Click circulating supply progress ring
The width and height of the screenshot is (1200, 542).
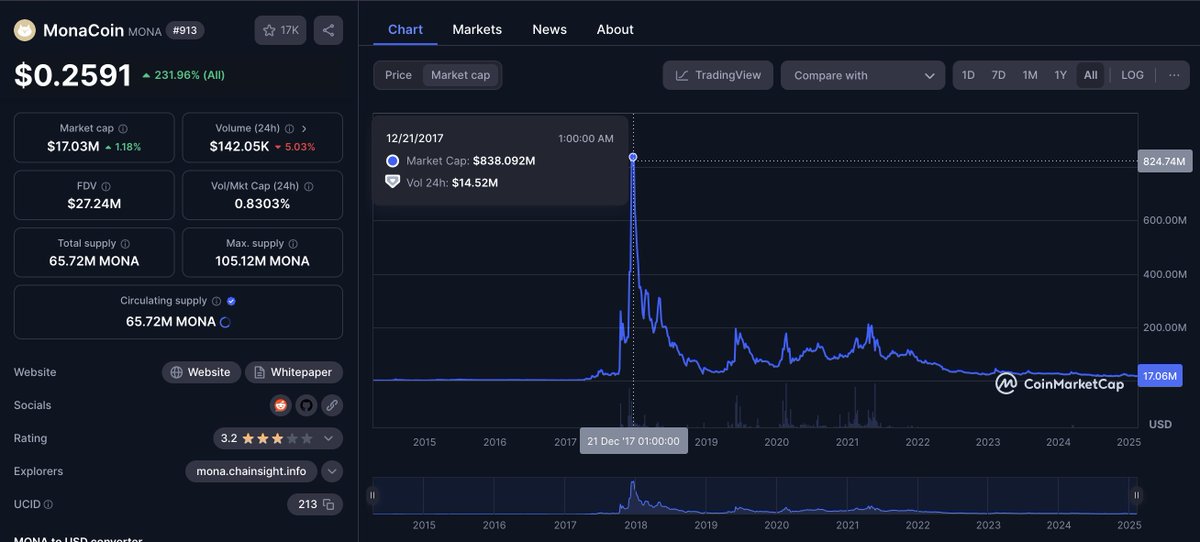(225, 322)
